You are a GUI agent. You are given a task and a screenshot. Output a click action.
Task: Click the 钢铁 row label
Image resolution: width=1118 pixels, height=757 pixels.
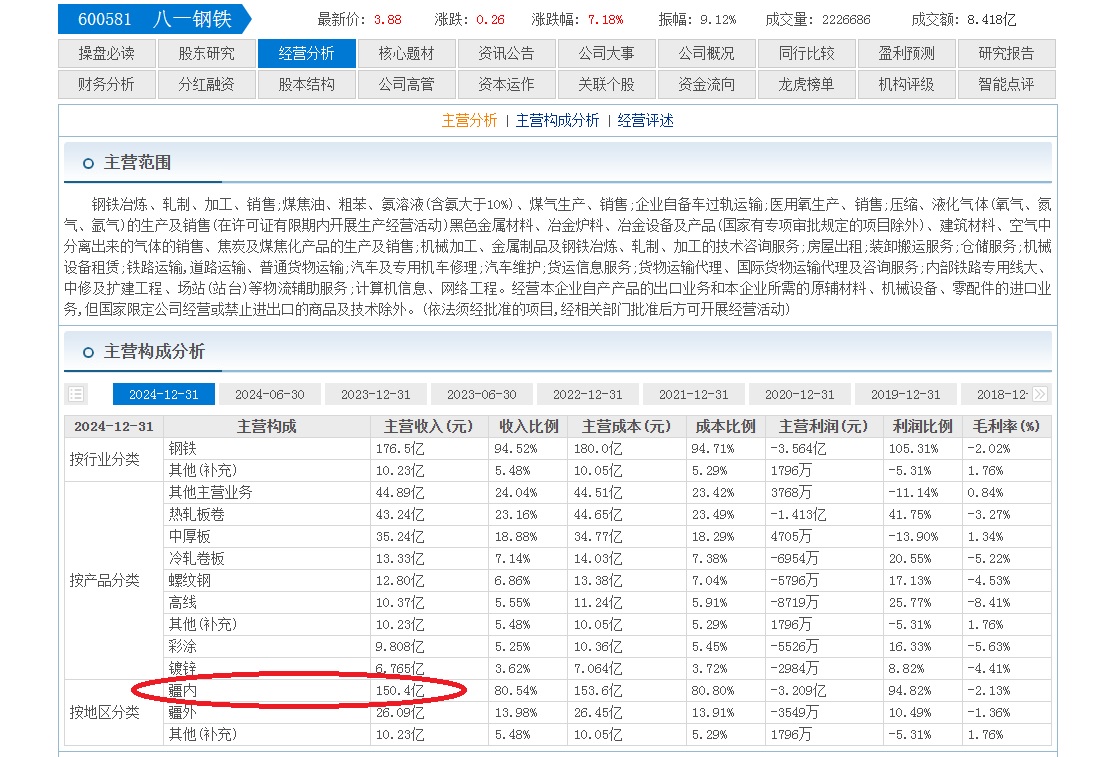tap(183, 448)
